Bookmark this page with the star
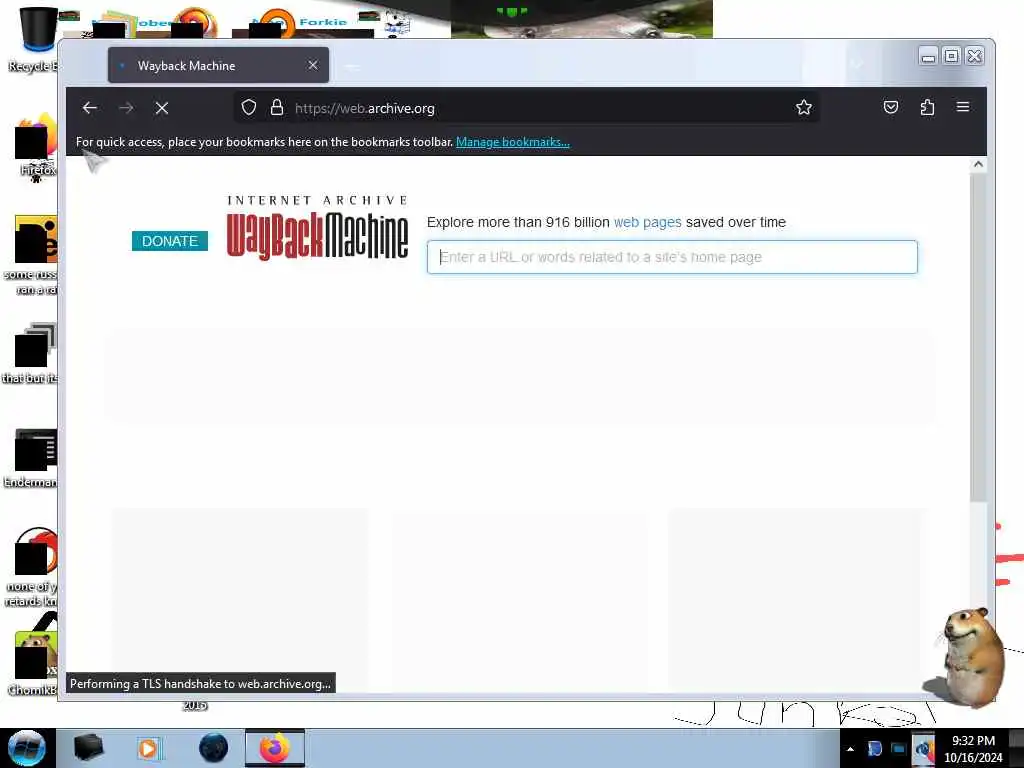This screenshot has height=768, width=1024. pos(804,108)
